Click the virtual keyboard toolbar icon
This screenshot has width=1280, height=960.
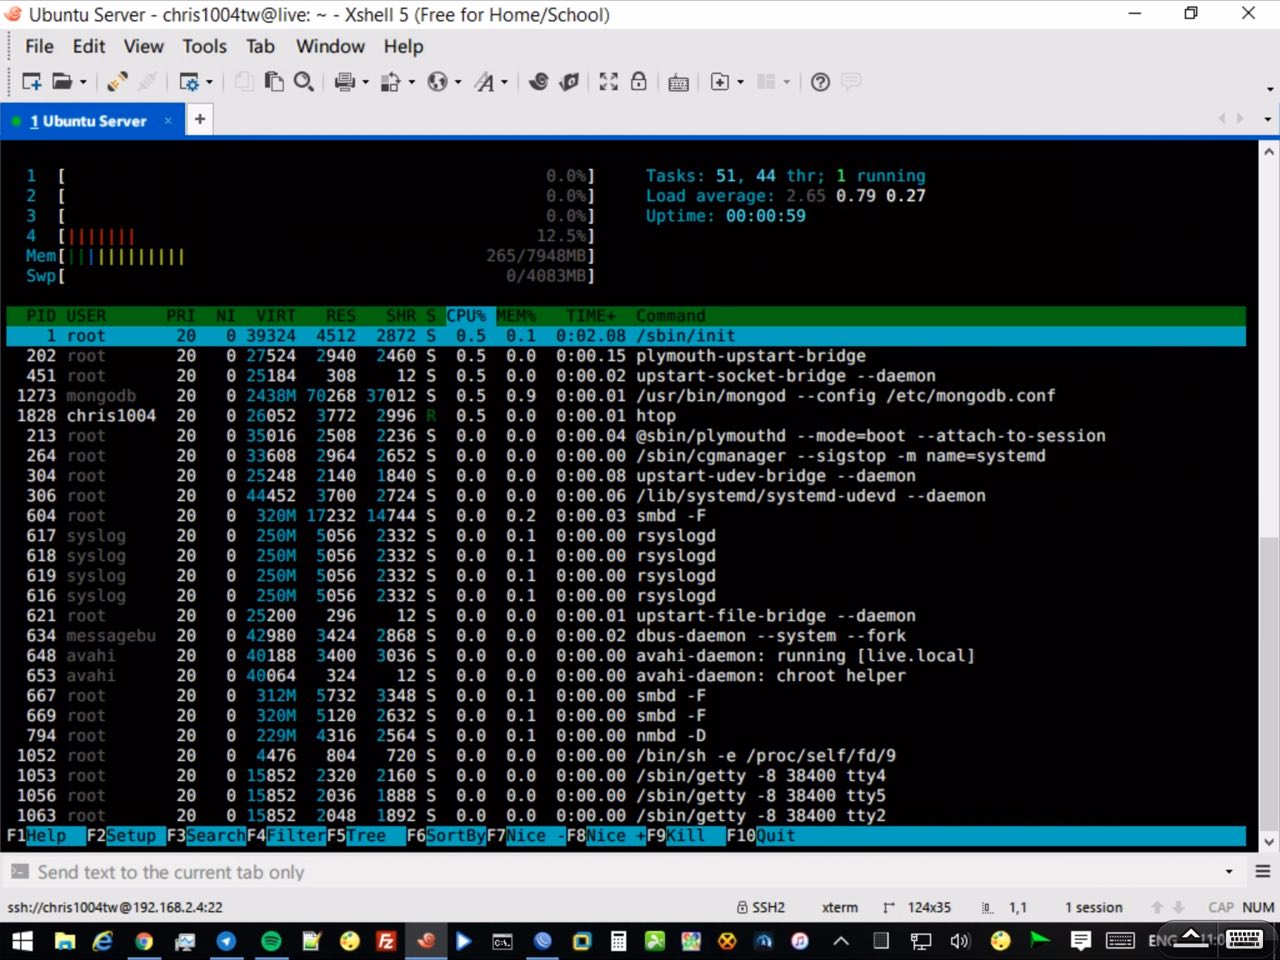click(678, 82)
